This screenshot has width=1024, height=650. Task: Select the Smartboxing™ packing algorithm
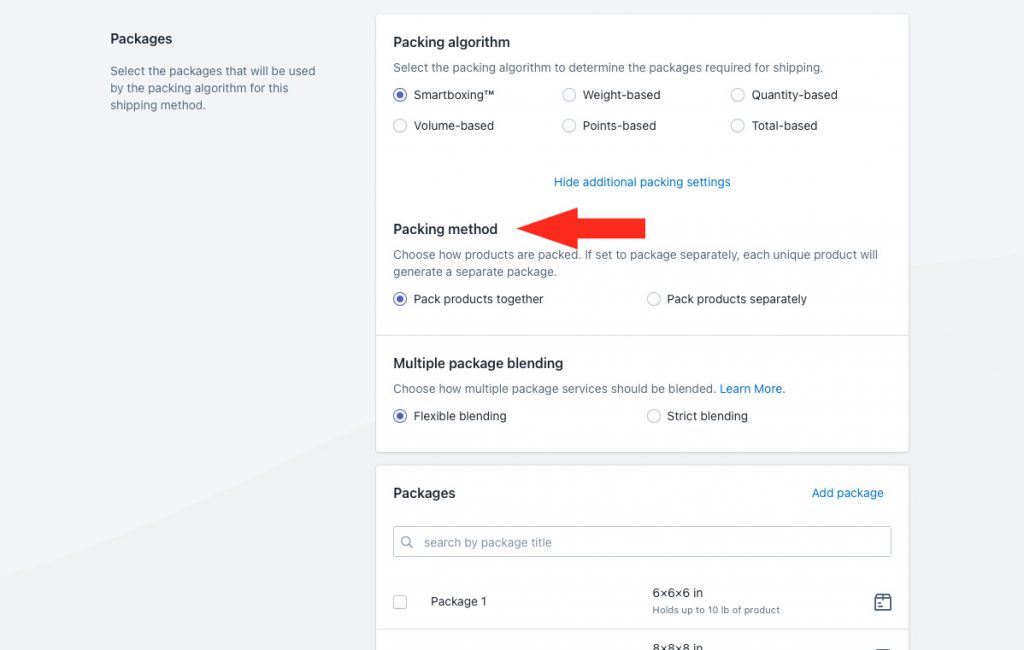[400, 95]
